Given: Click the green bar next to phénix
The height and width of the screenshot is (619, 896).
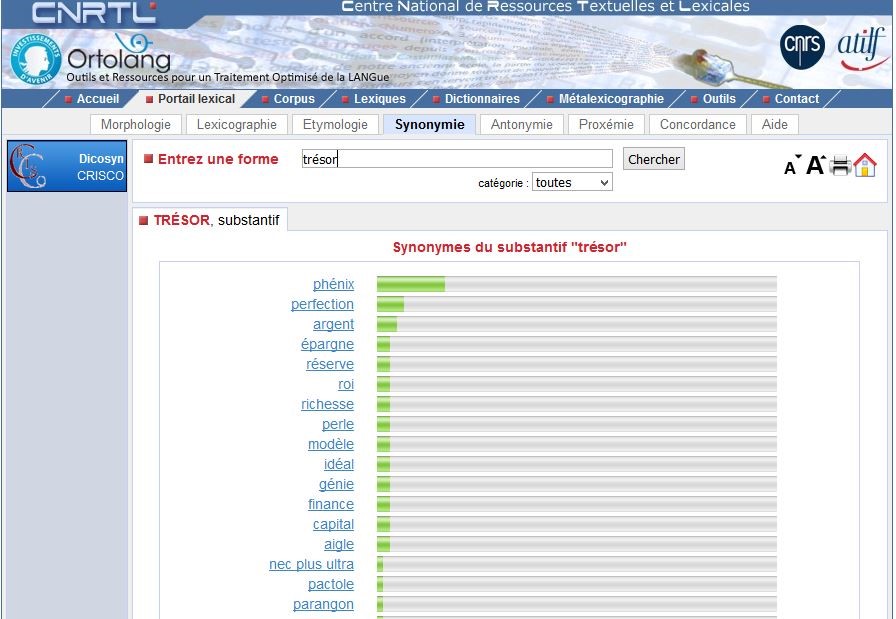Looking at the screenshot, I should point(411,285).
